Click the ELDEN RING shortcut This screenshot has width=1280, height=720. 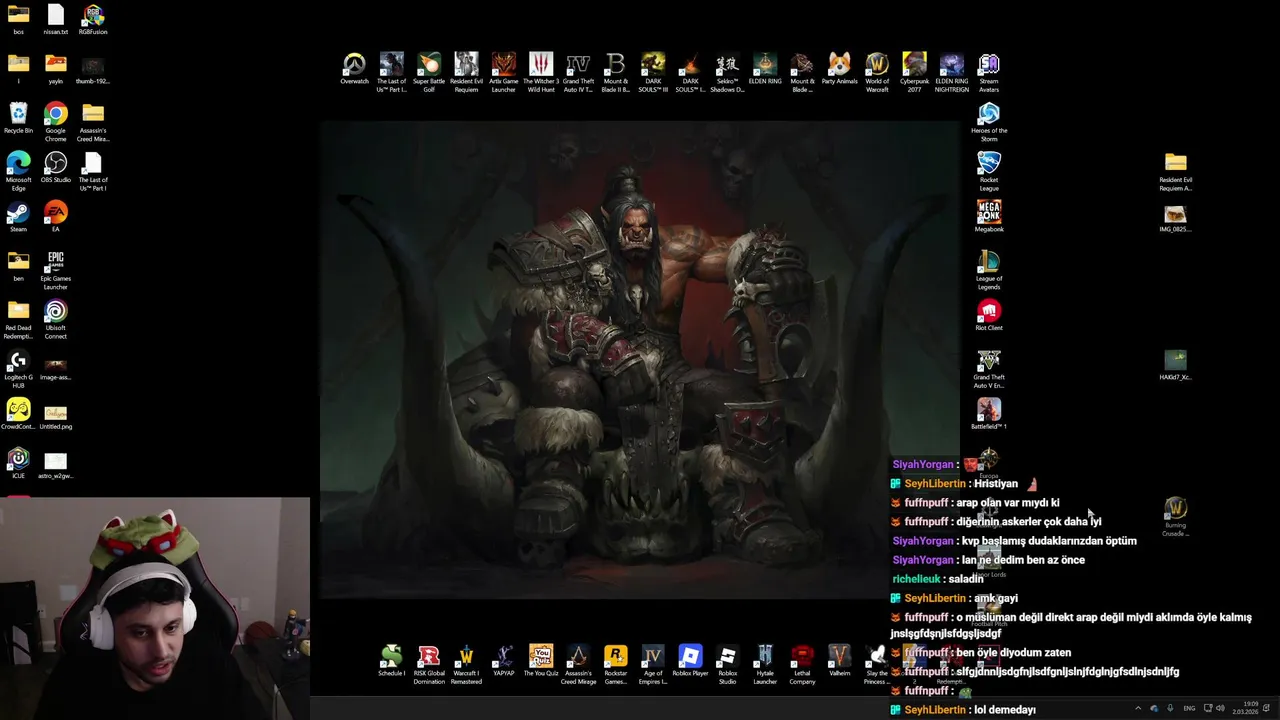pyautogui.click(x=765, y=69)
